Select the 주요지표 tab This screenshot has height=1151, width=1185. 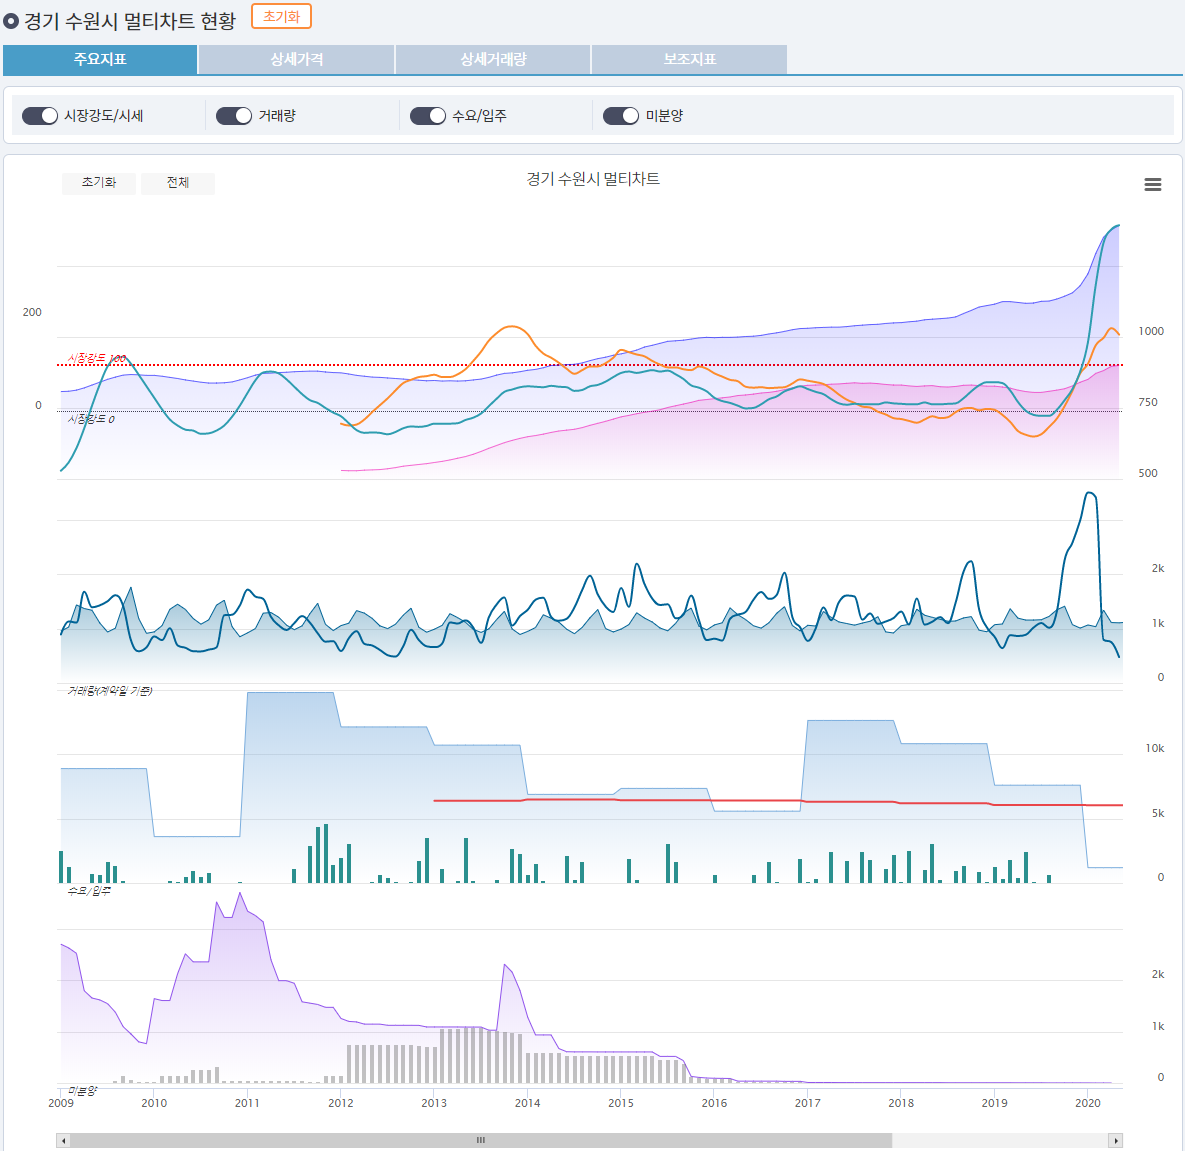[100, 60]
